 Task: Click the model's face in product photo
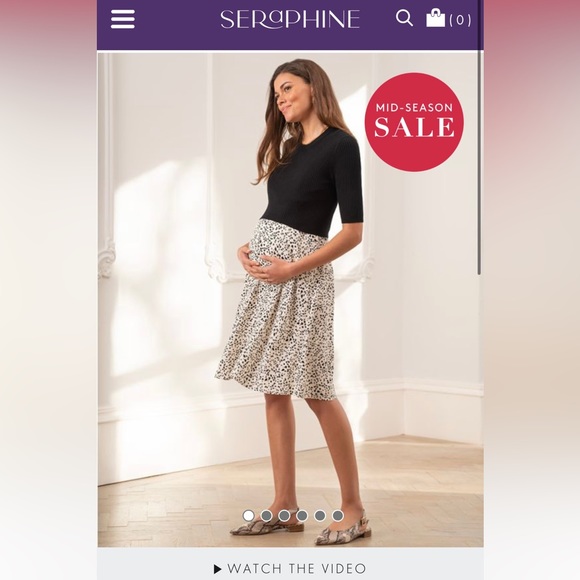(288, 97)
